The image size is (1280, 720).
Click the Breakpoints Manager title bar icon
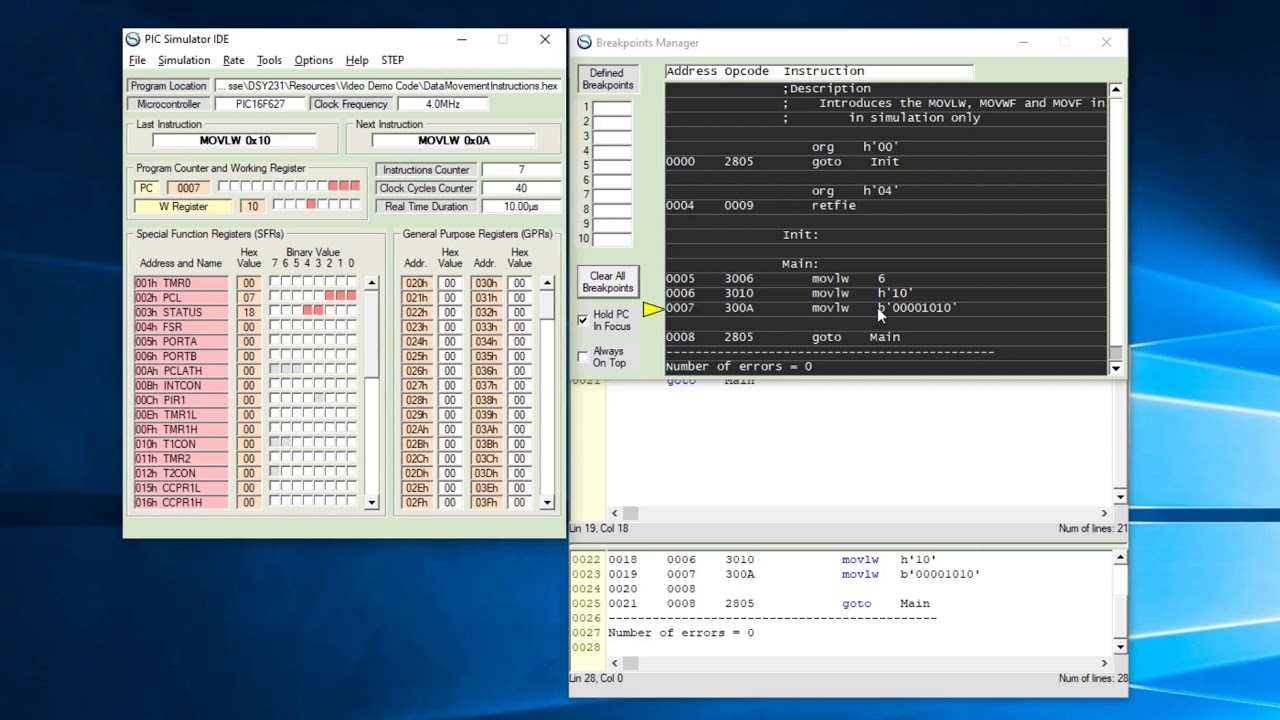[584, 42]
